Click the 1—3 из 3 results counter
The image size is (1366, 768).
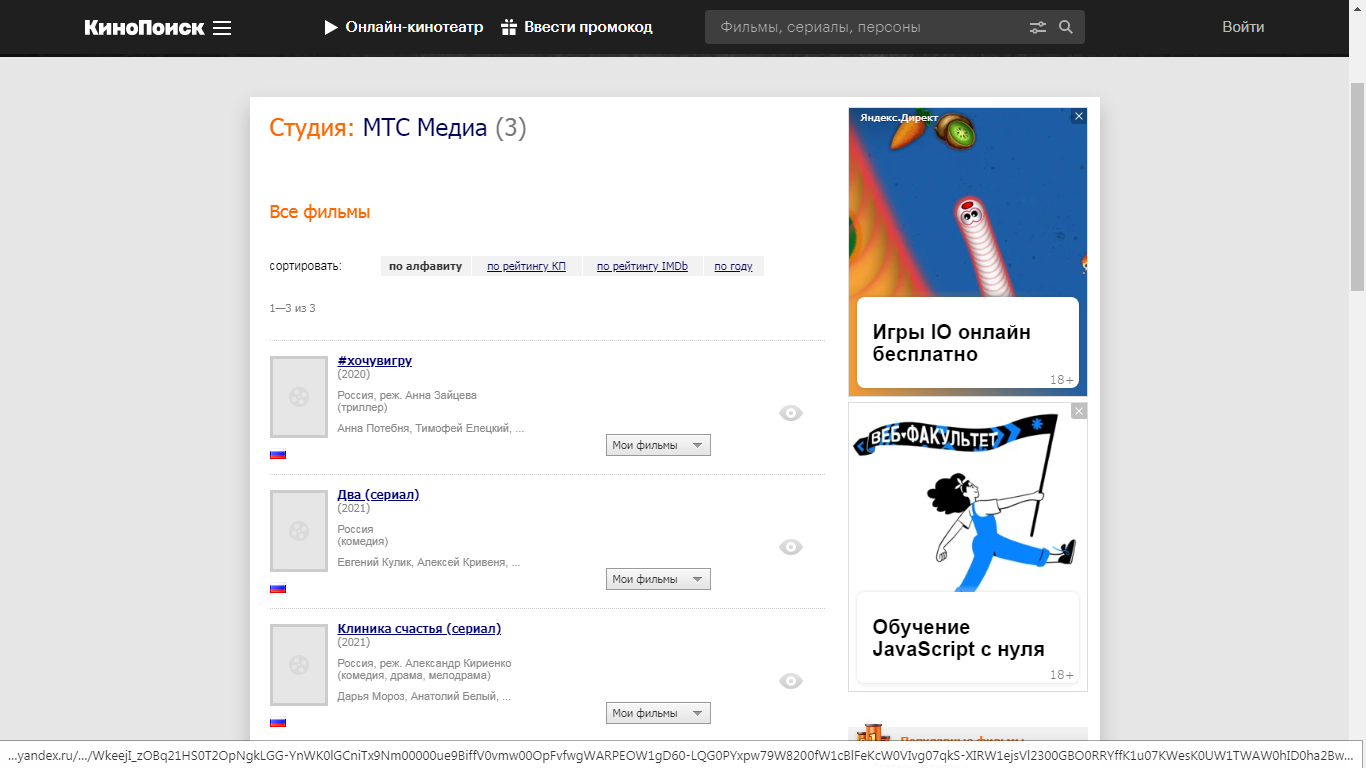[292, 308]
